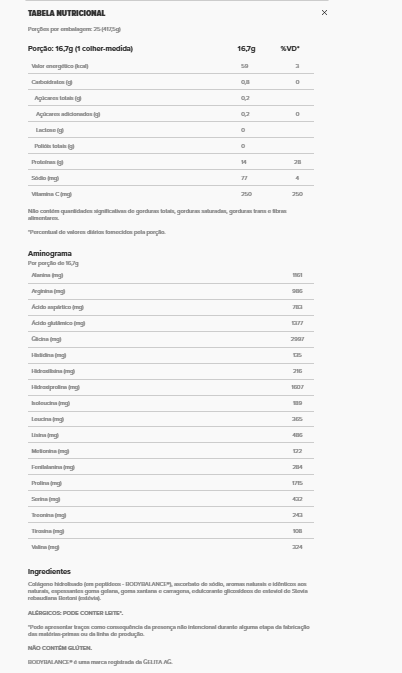Click the Hidroxiprolina (mg) row
Screen dimensions: 402x673
tap(171, 387)
